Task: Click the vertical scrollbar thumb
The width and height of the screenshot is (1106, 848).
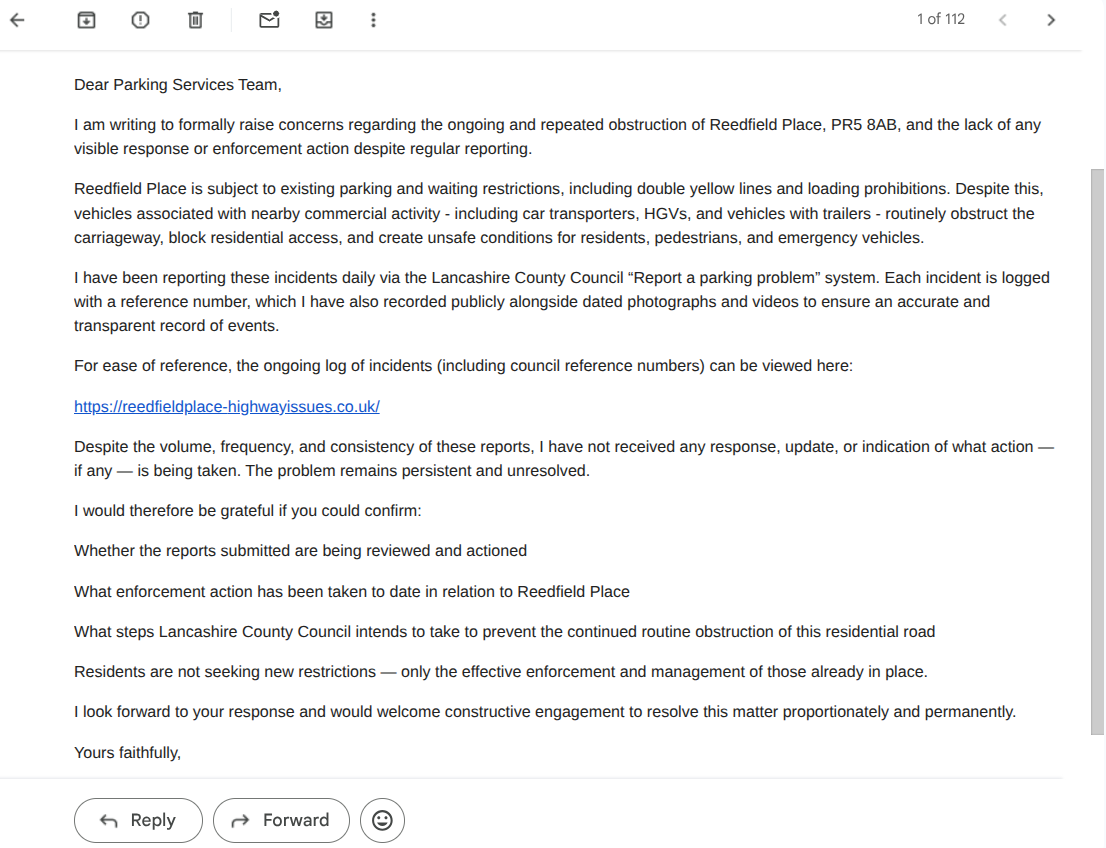Action: [x=1097, y=450]
